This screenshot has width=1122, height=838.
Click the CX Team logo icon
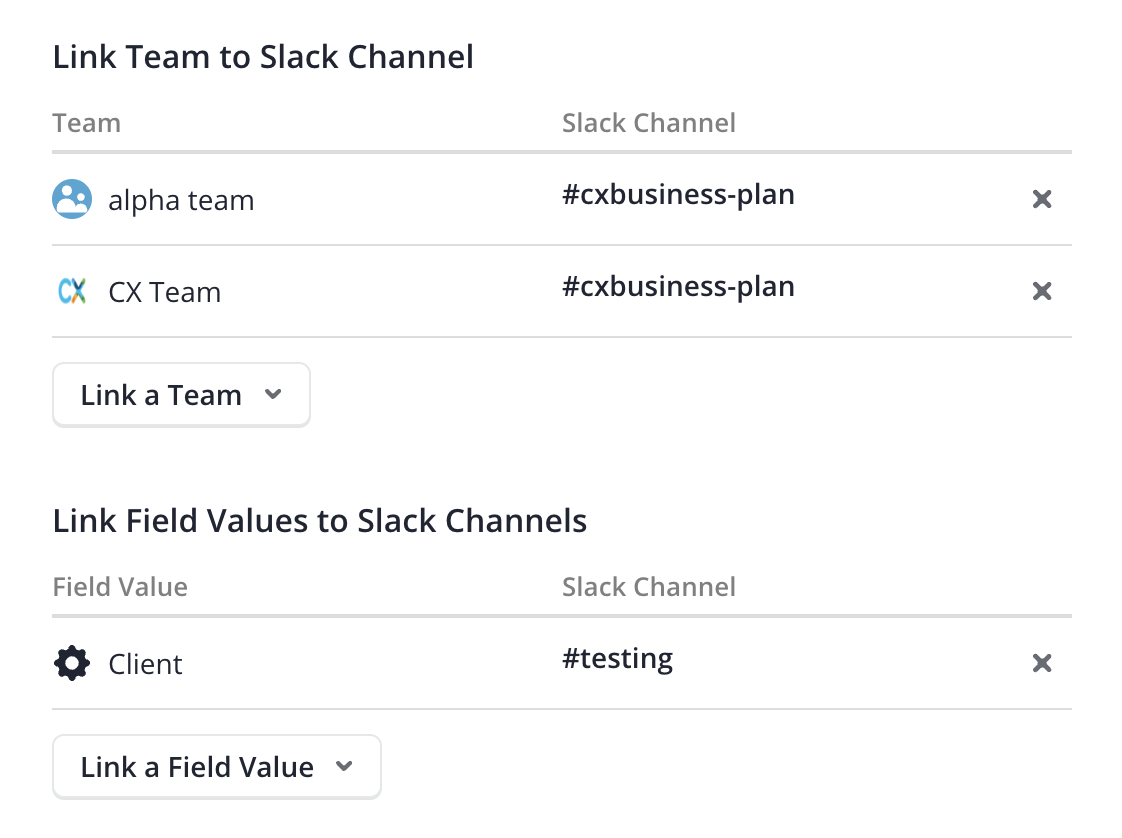(x=72, y=291)
